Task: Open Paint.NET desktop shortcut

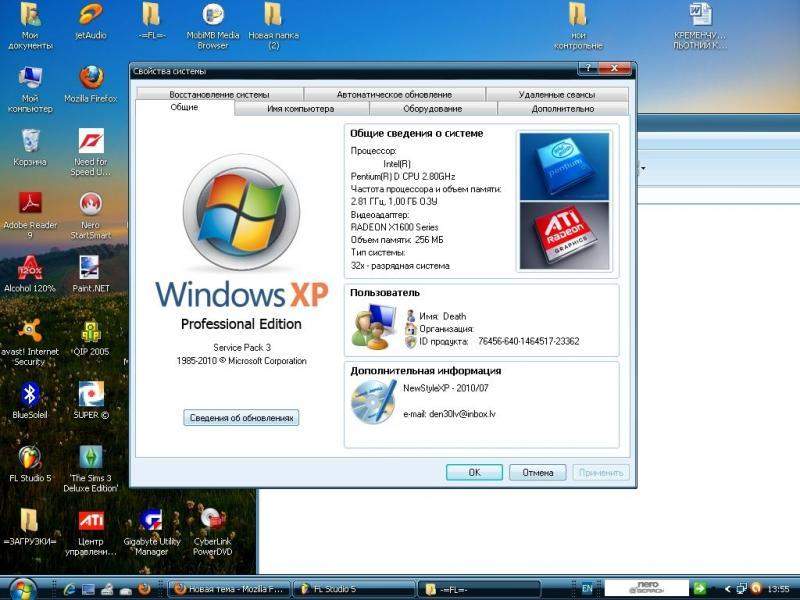Action: (x=91, y=268)
